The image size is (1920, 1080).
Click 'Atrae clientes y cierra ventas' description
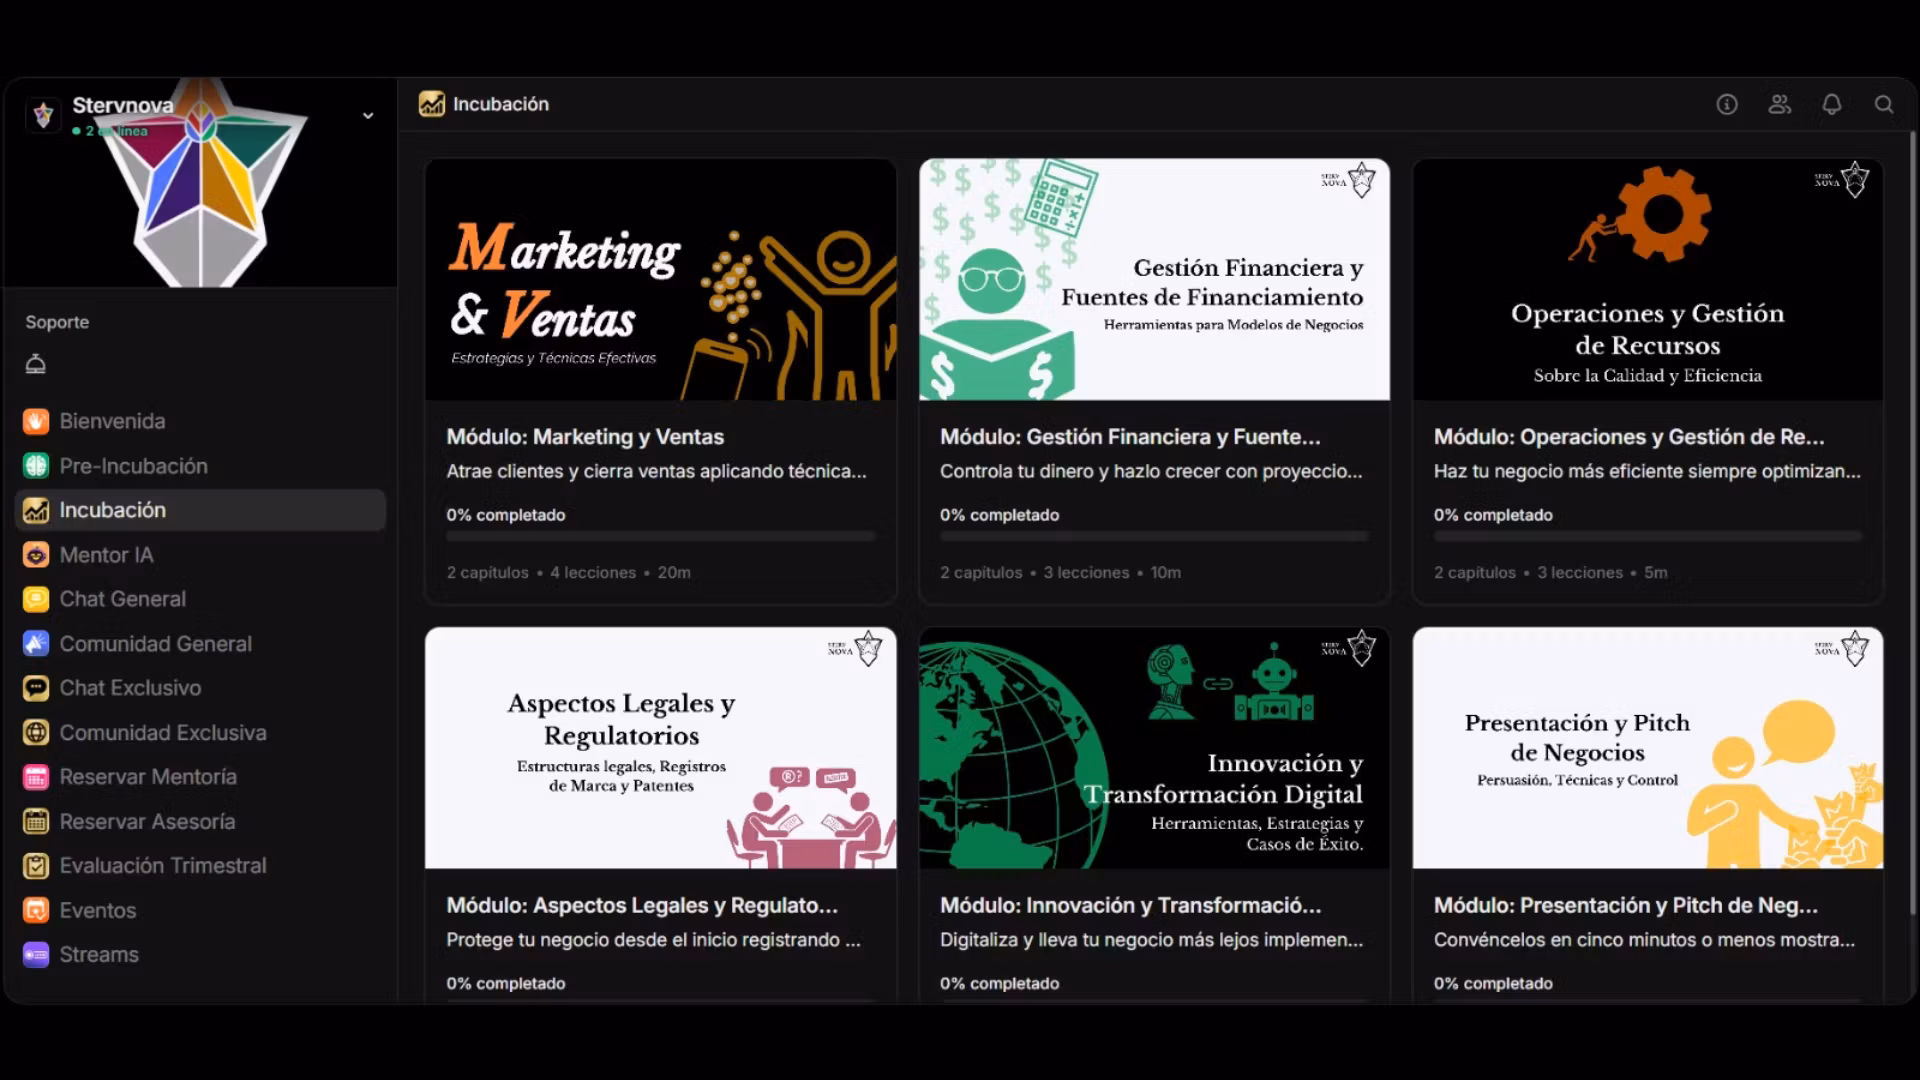[656, 472]
